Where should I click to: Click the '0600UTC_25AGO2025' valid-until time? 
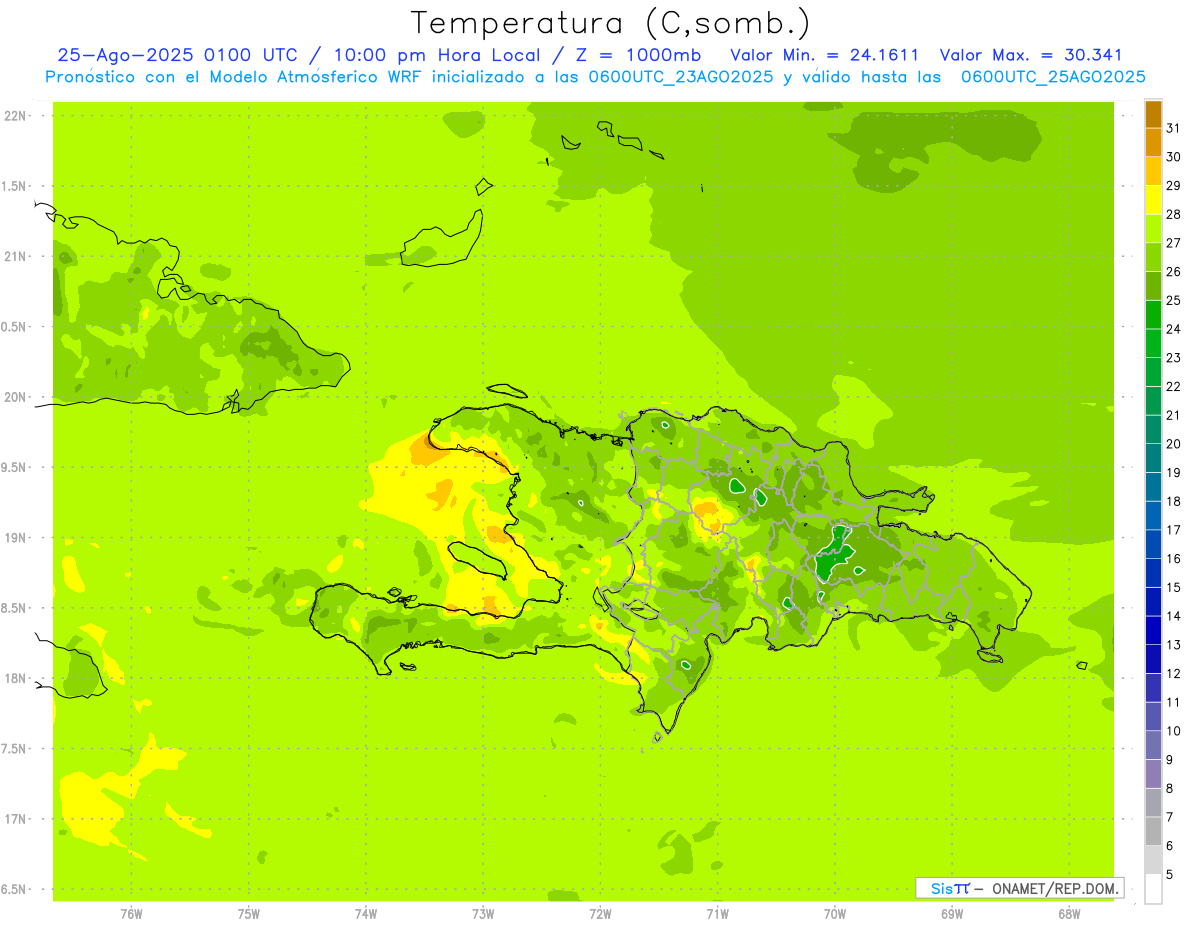pyautogui.click(x=1052, y=77)
